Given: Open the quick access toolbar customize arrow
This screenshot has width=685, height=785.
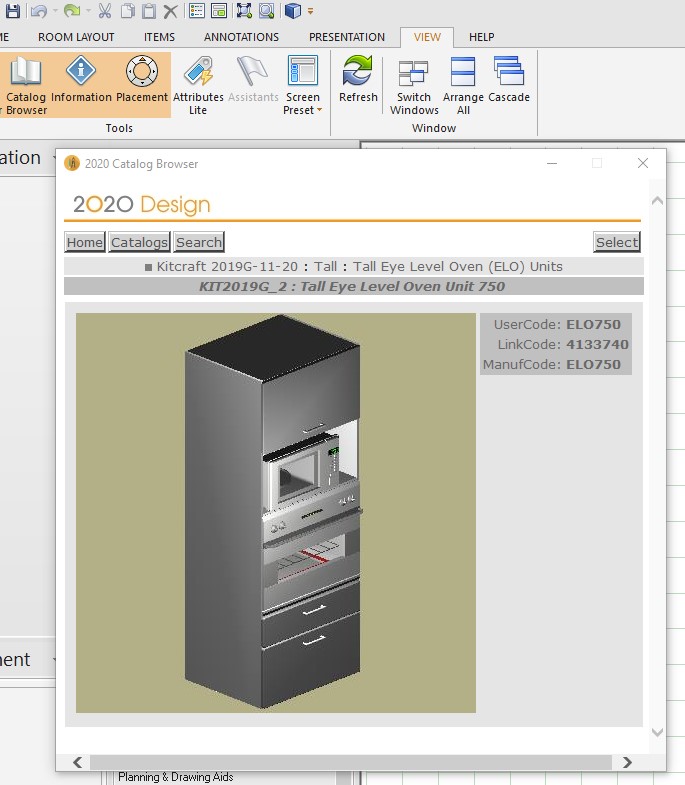Looking at the screenshot, I should click(x=310, y=11).
